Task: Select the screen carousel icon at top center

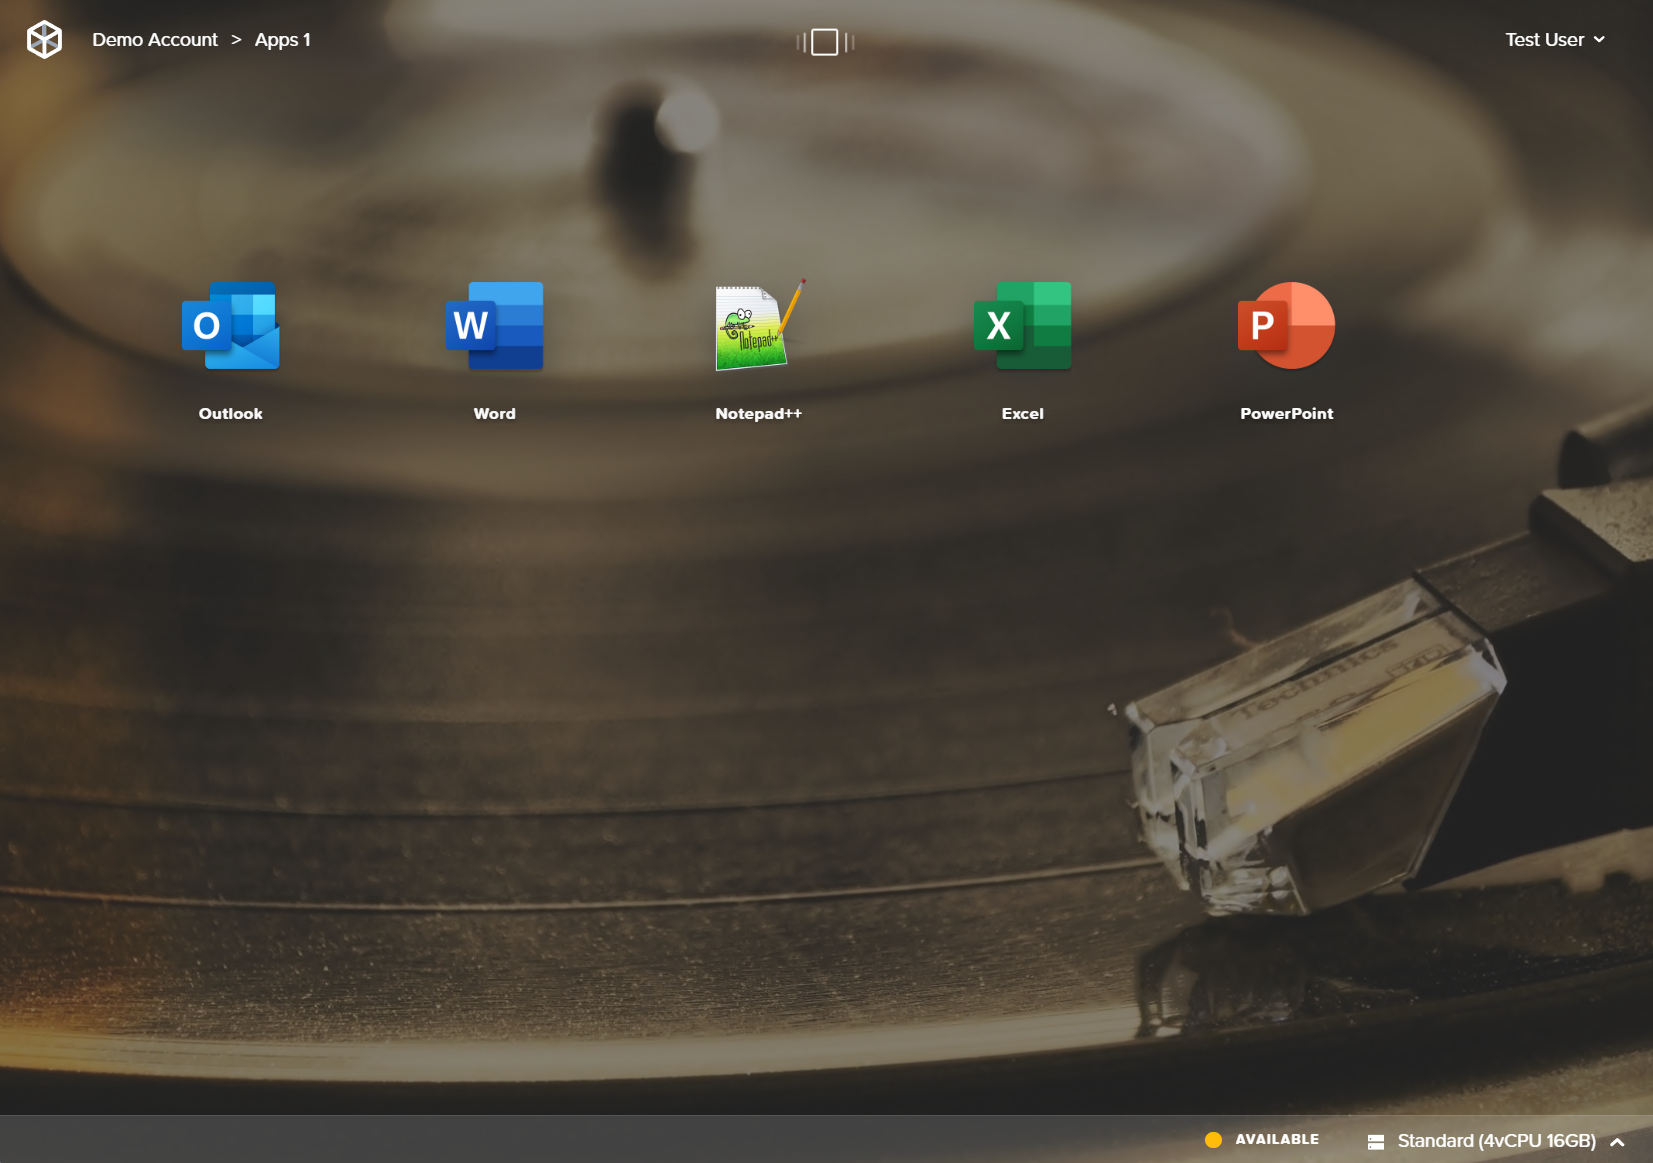Action: pos(824,42)
